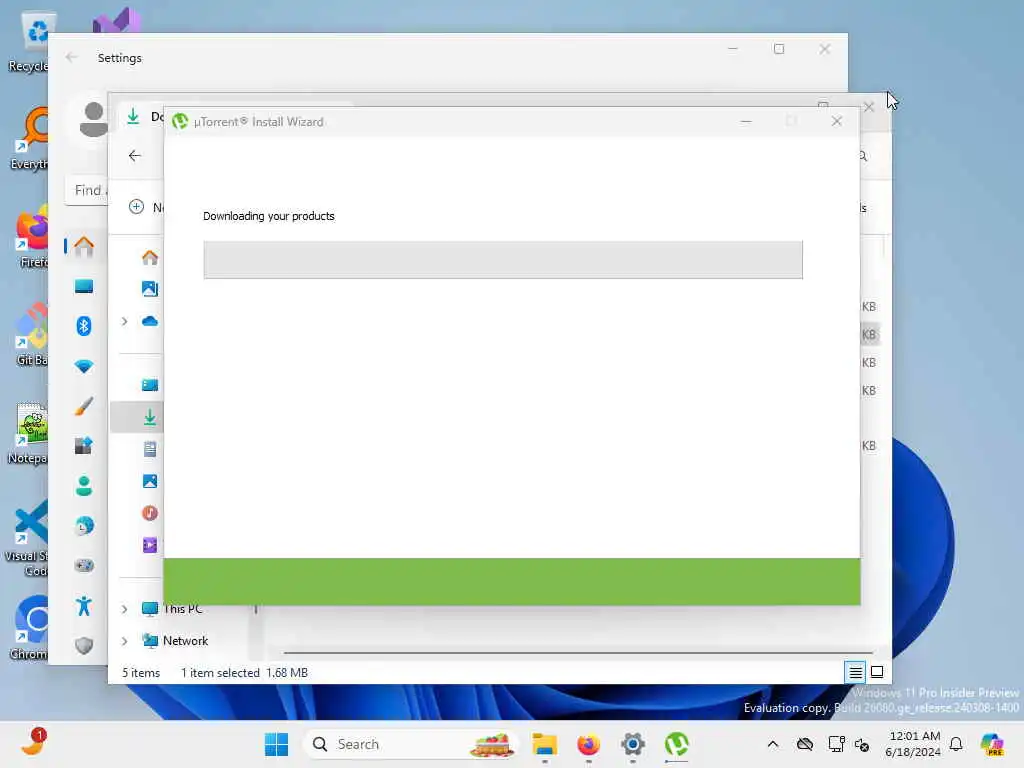Select Network in navigation pane
This screenshot has width=1024, height=768.
click(x=175, y=641)
